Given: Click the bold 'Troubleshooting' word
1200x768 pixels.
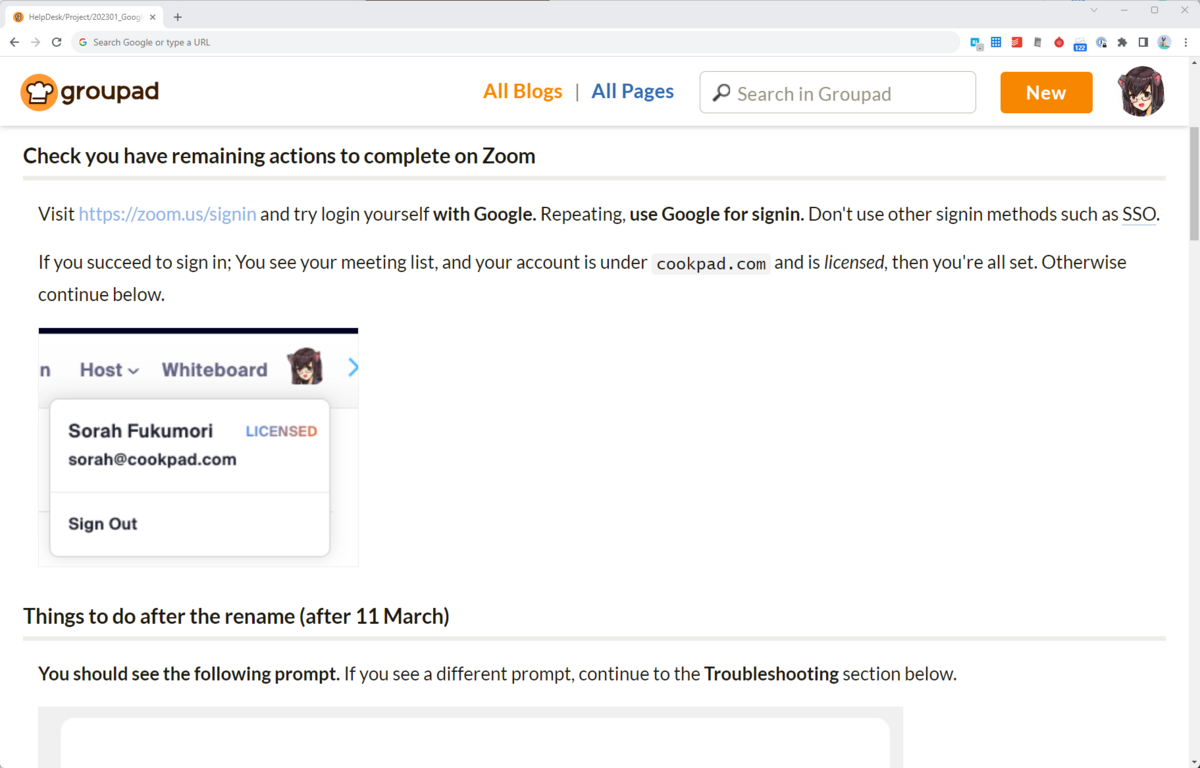Looking at the screenshot, I should 771,674.
